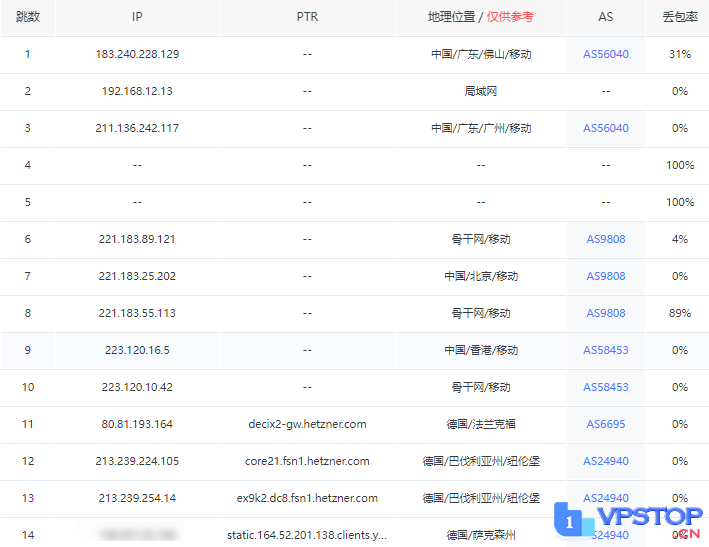Click the 局域网 location cell for 192.168.12.13
The width and height of the screenshot is (709, 547).
481,91
